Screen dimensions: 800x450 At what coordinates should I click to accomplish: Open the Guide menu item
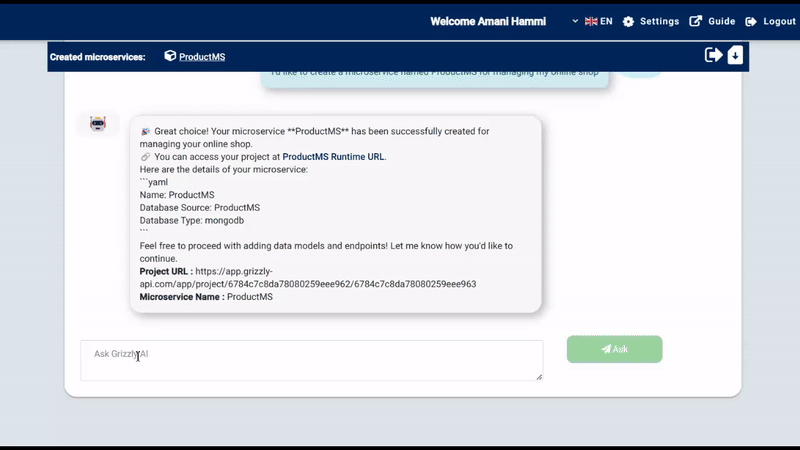721,21
